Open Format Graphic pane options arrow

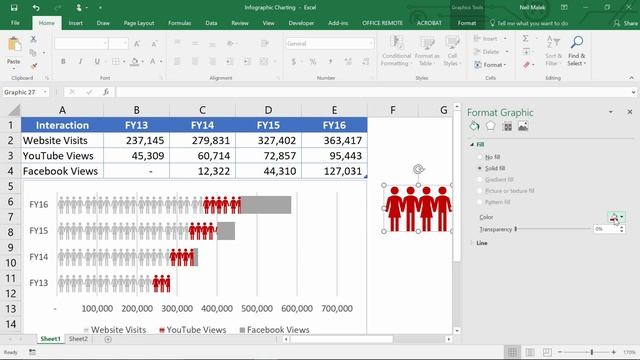click(611, 112)
